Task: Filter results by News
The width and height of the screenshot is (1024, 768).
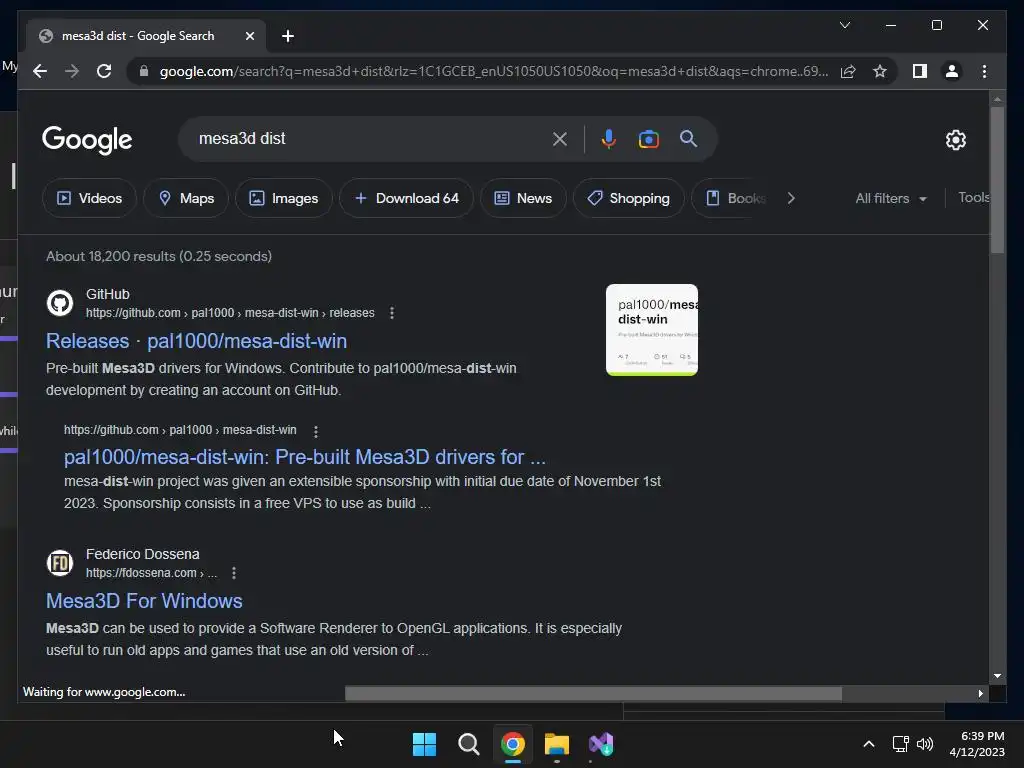Action: pos(523,198)
